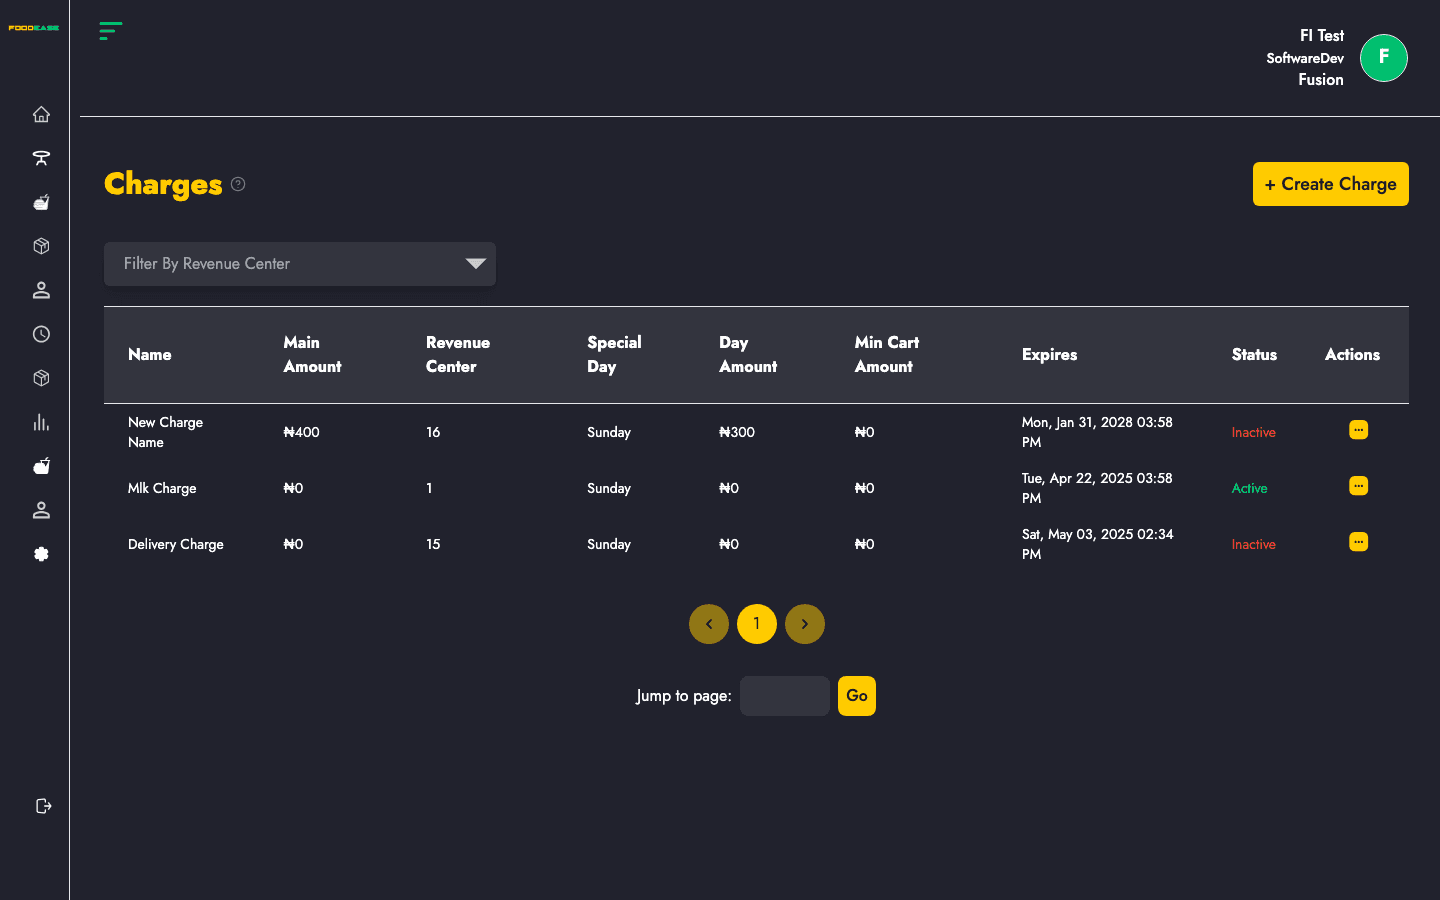Open the green F user avatar

(1384, 58)
